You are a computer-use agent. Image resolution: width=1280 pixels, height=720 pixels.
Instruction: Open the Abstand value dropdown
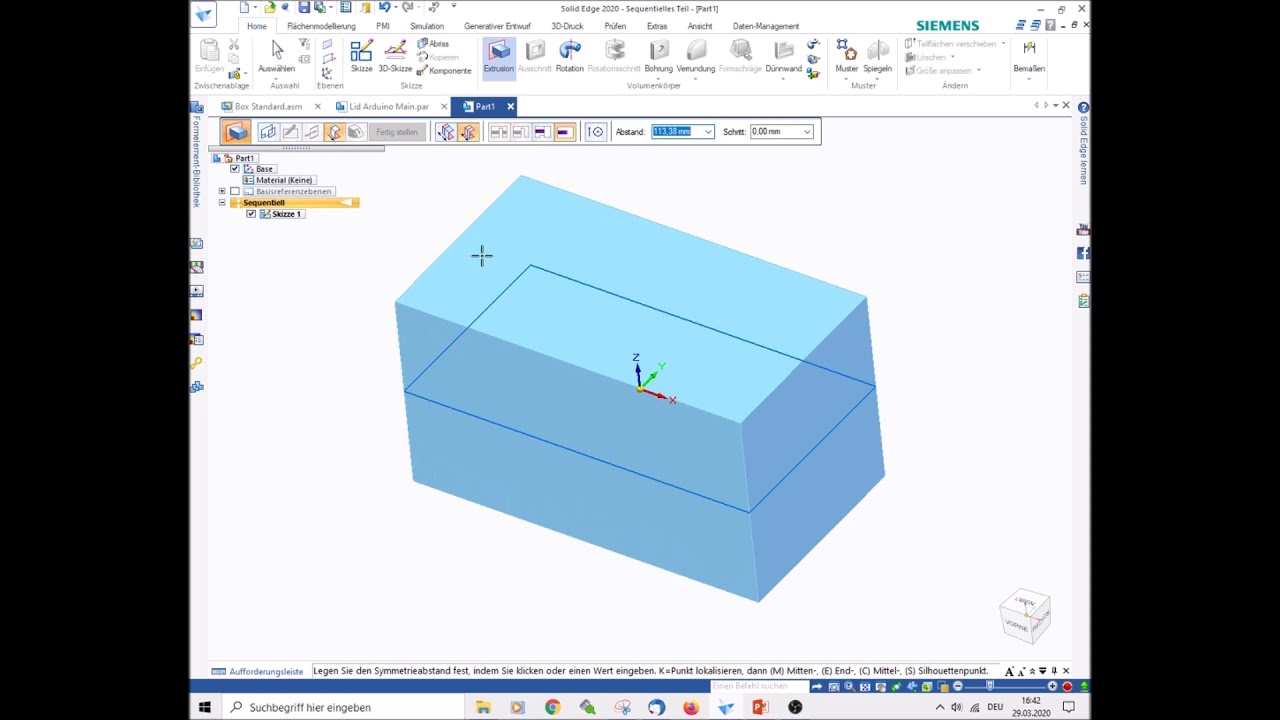pos(708,132)
